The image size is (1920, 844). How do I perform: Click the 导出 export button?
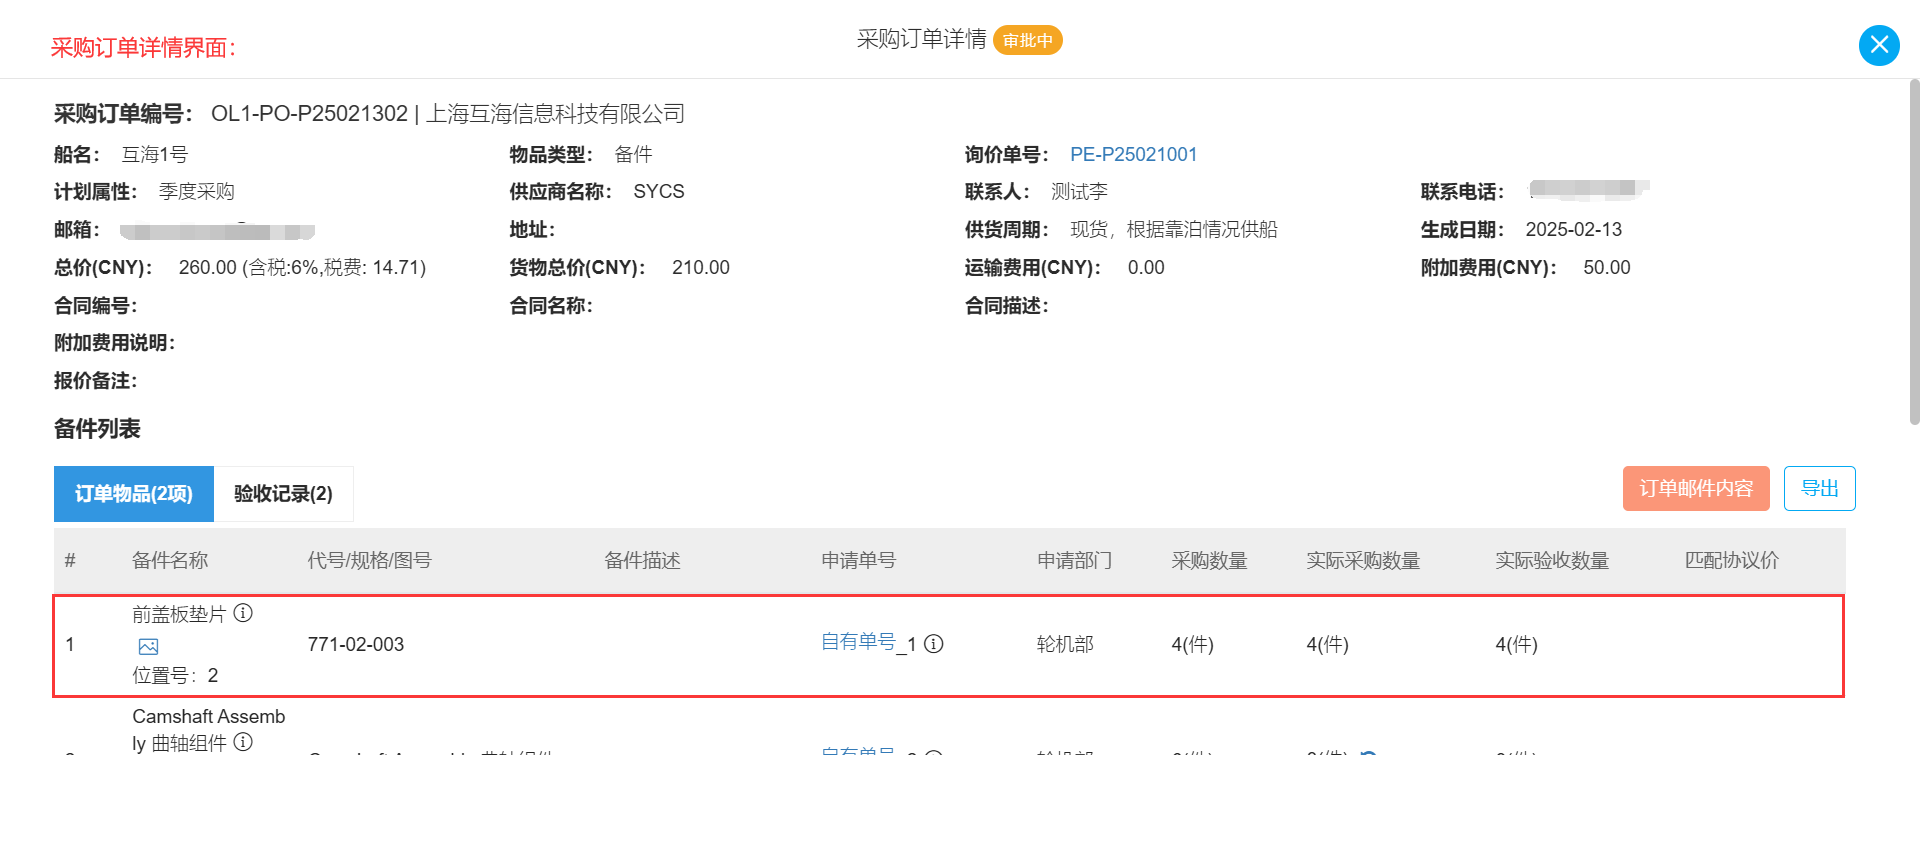click(x=1820, y=489)
